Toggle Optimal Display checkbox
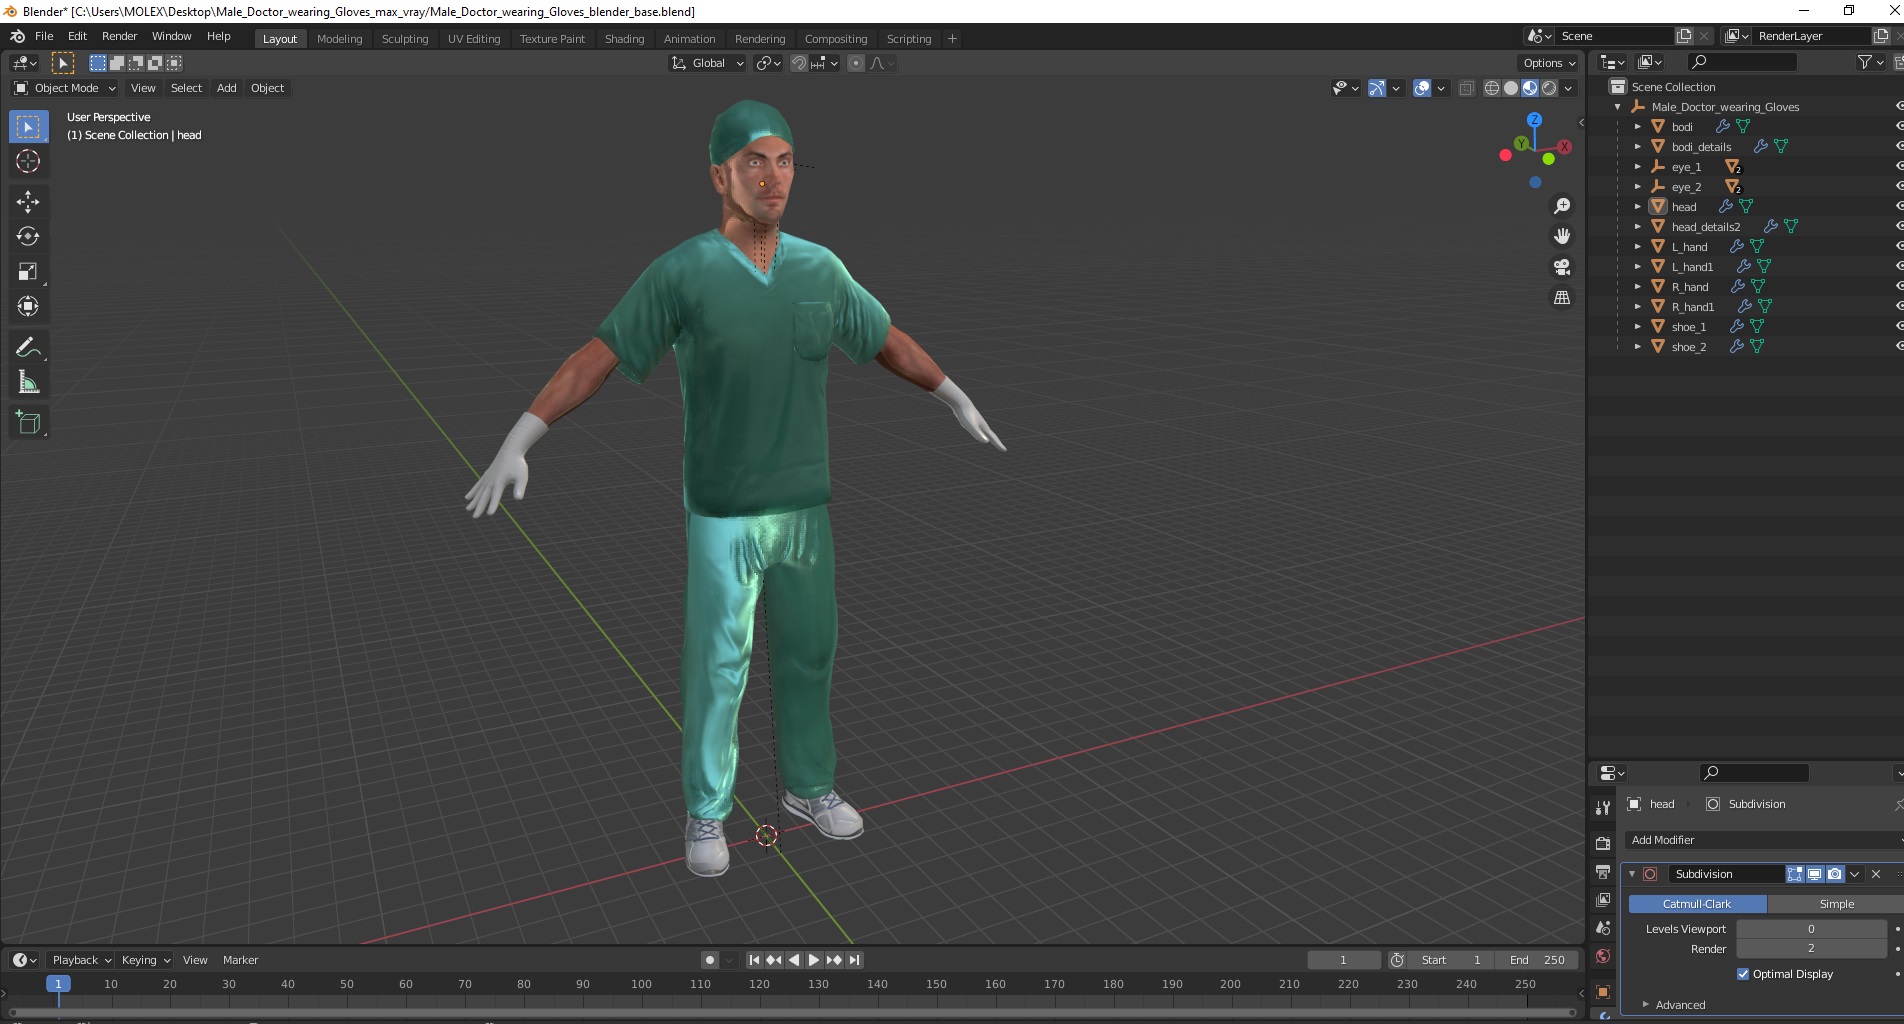The image size is (1904, 1024). click(x=1743, y=974)
